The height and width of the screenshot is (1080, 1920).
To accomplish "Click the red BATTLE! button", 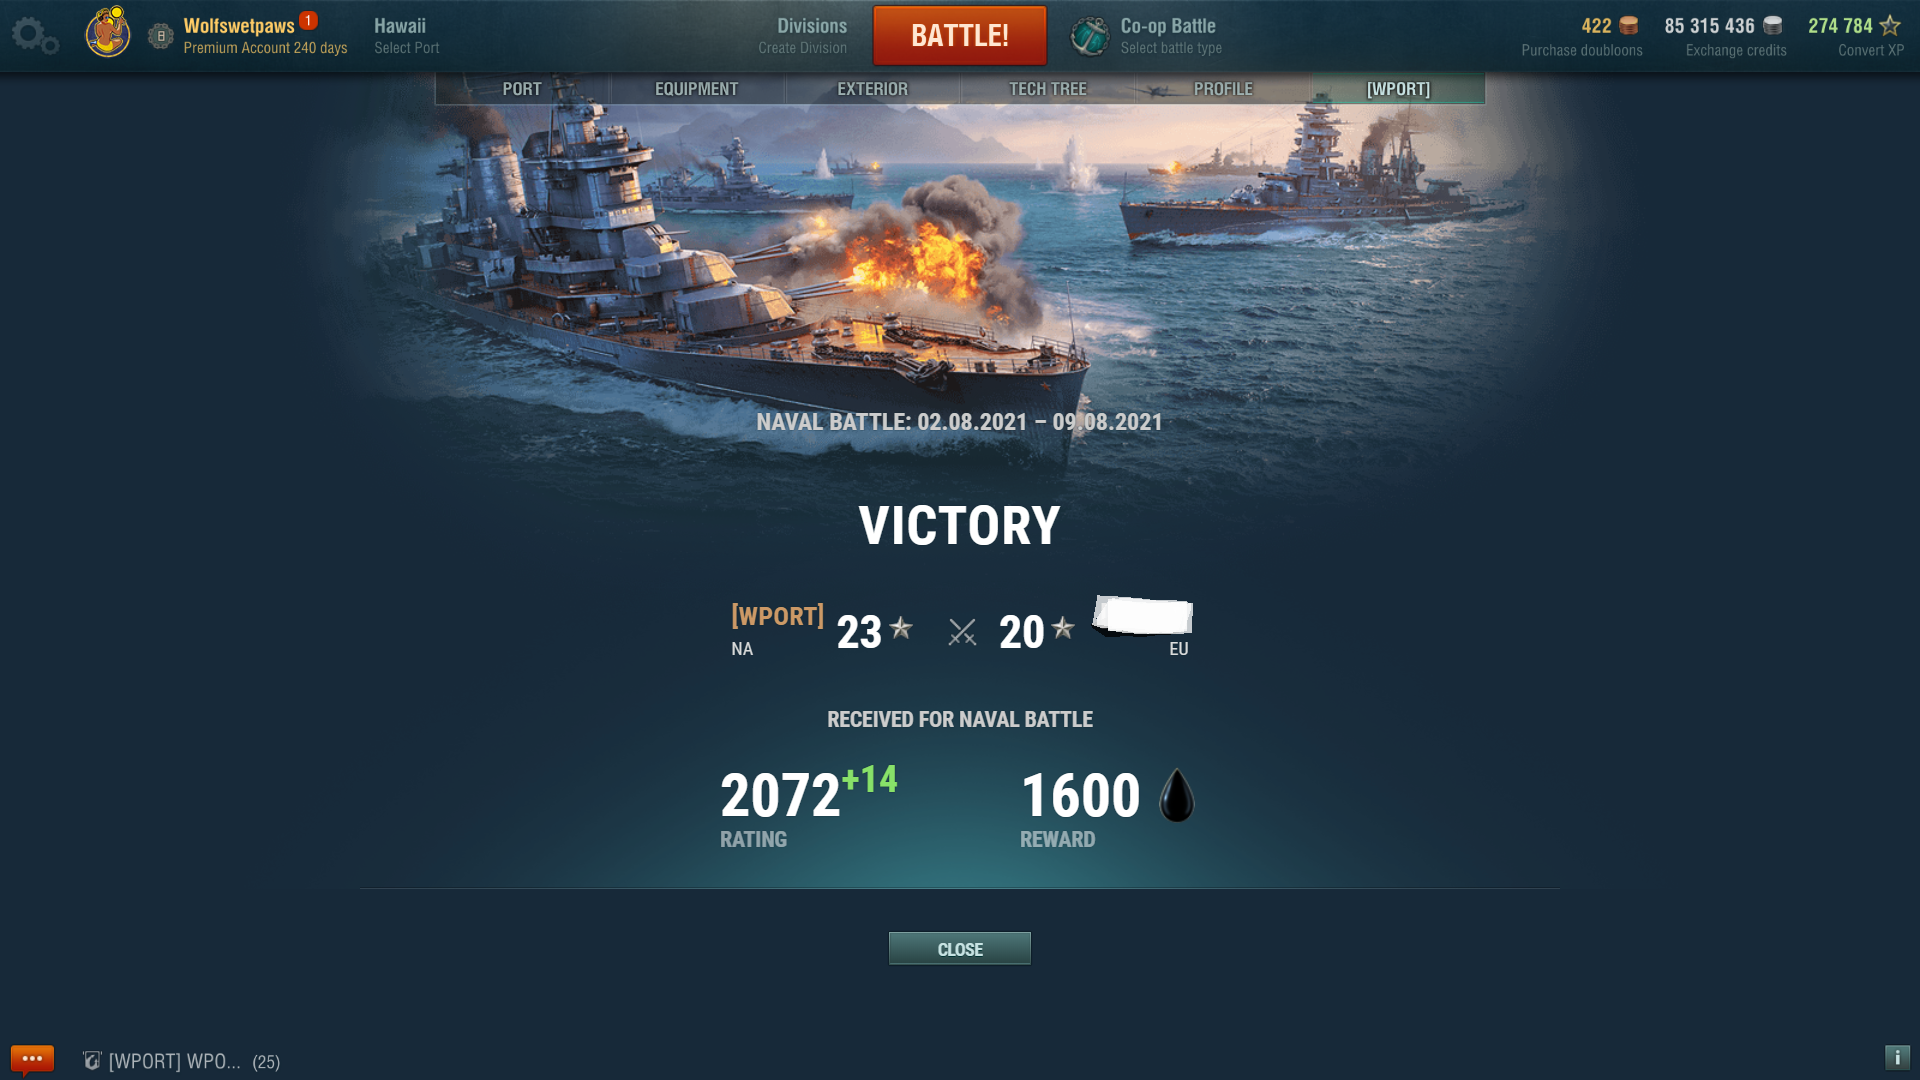I will 960,36.
